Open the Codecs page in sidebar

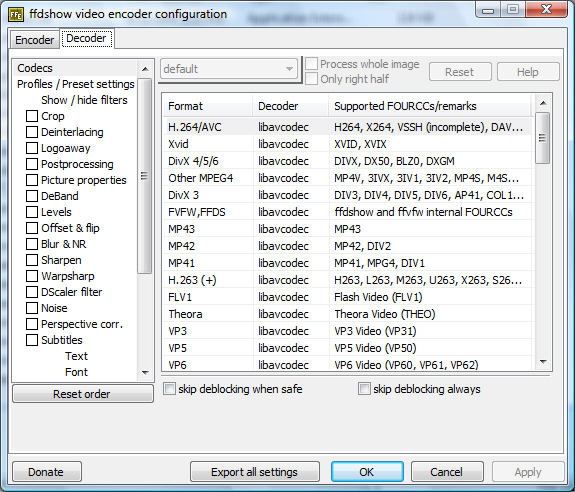[35, 68]
